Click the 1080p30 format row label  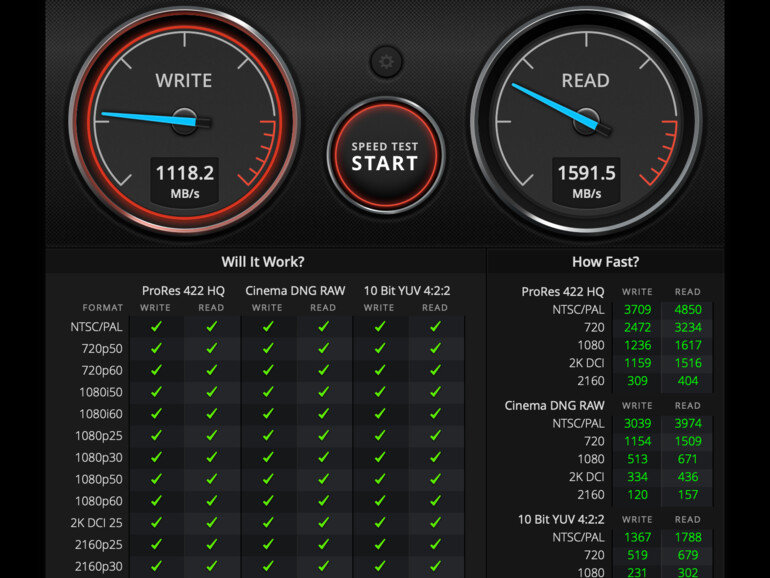[x=99, y=458]
